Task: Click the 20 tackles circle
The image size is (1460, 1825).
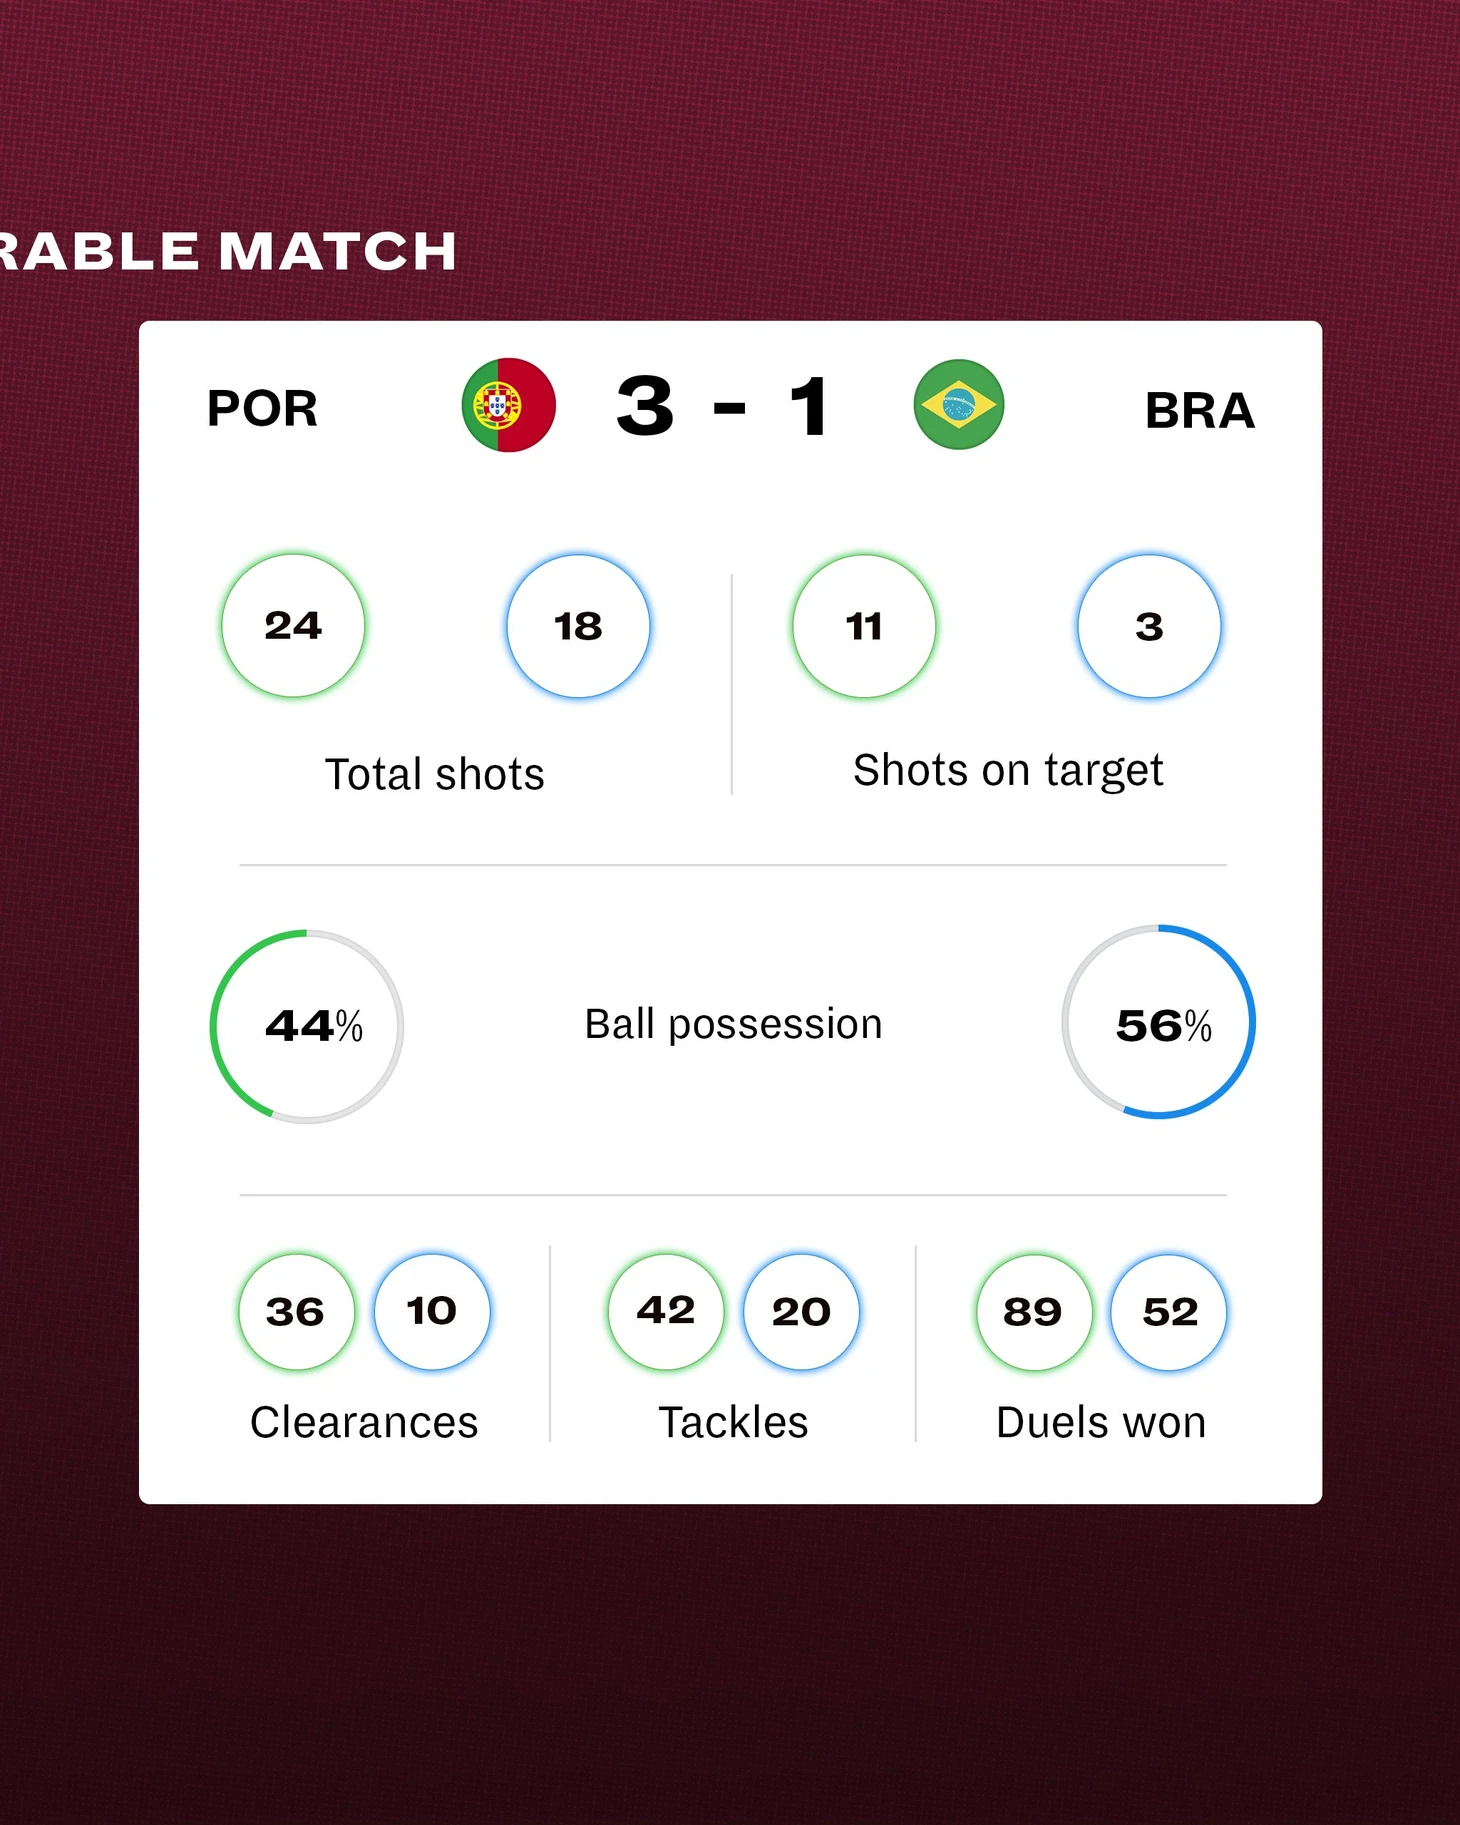Action: click(801, 1311)
